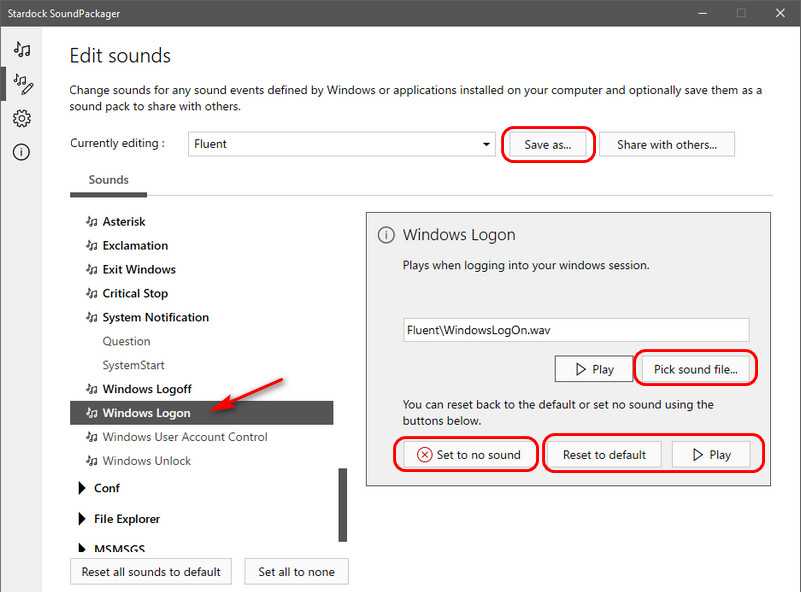Click the sound icon beside Critical Stop
The width and height of the screenshot is (801, 592).
pyautogui.click(x=92, y=294)
